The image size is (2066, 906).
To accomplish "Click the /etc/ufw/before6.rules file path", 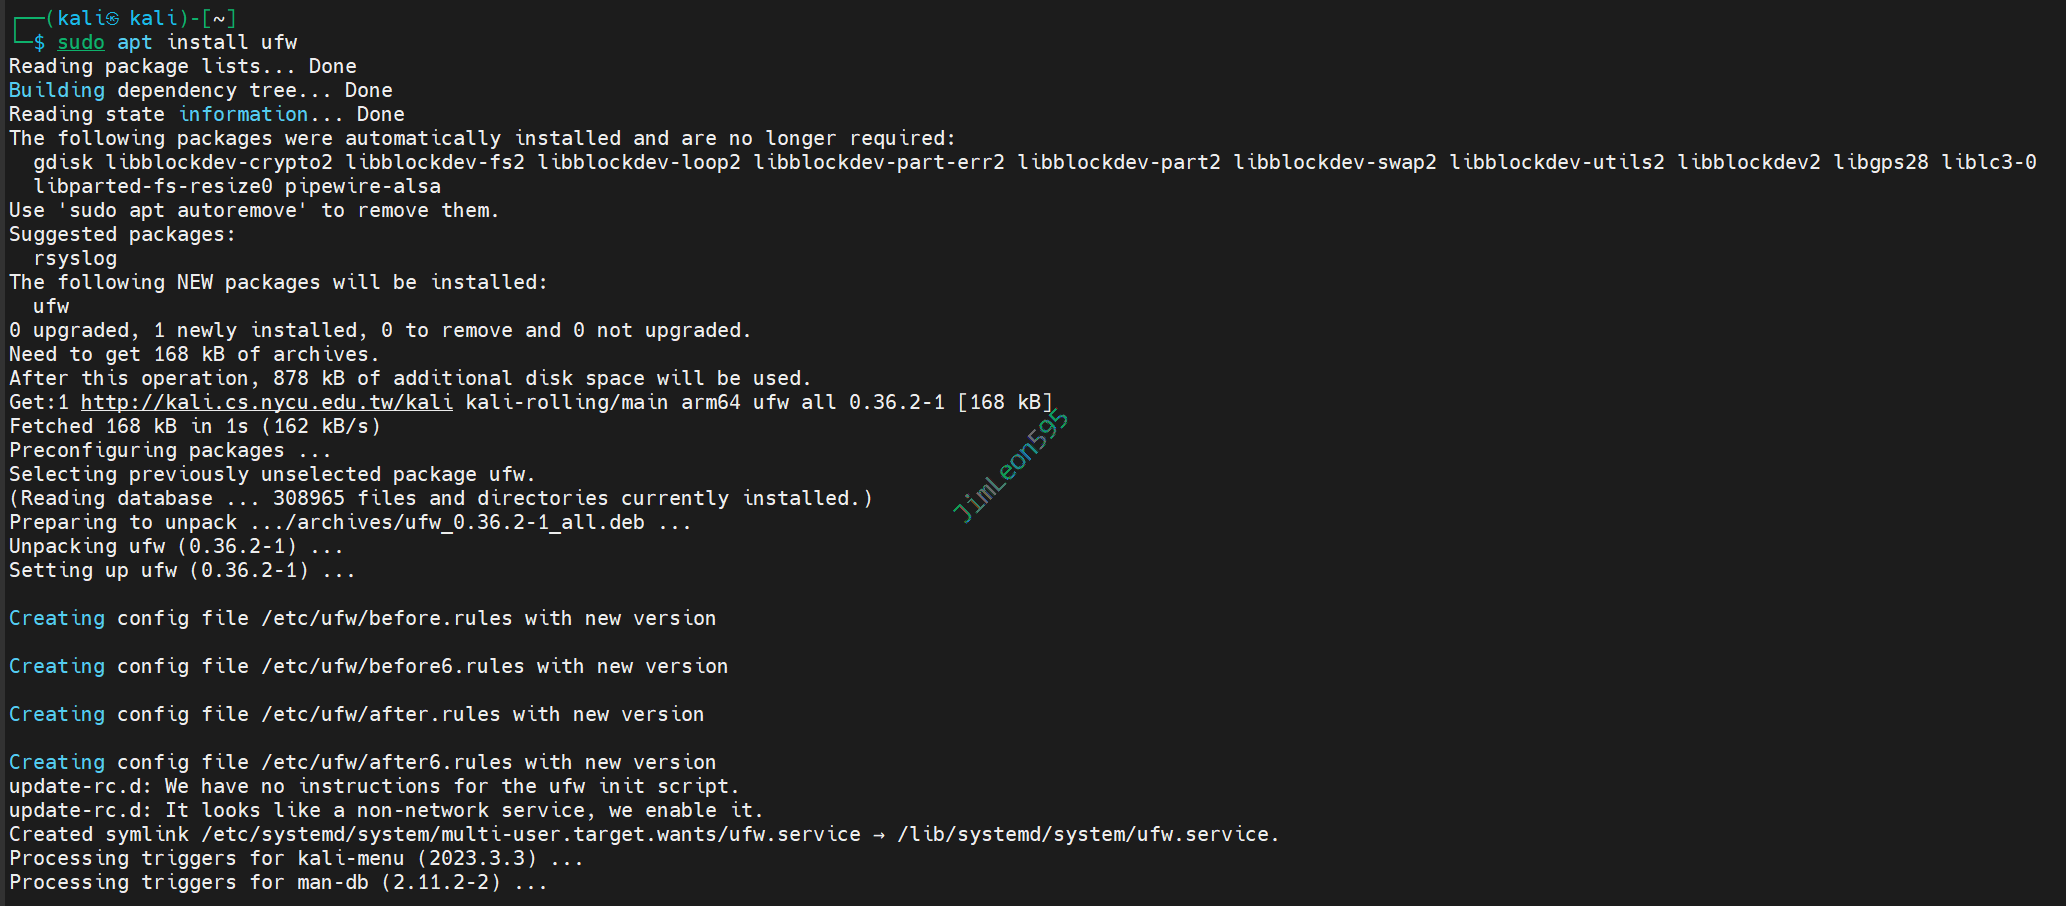I will click(x=393, y=666).
